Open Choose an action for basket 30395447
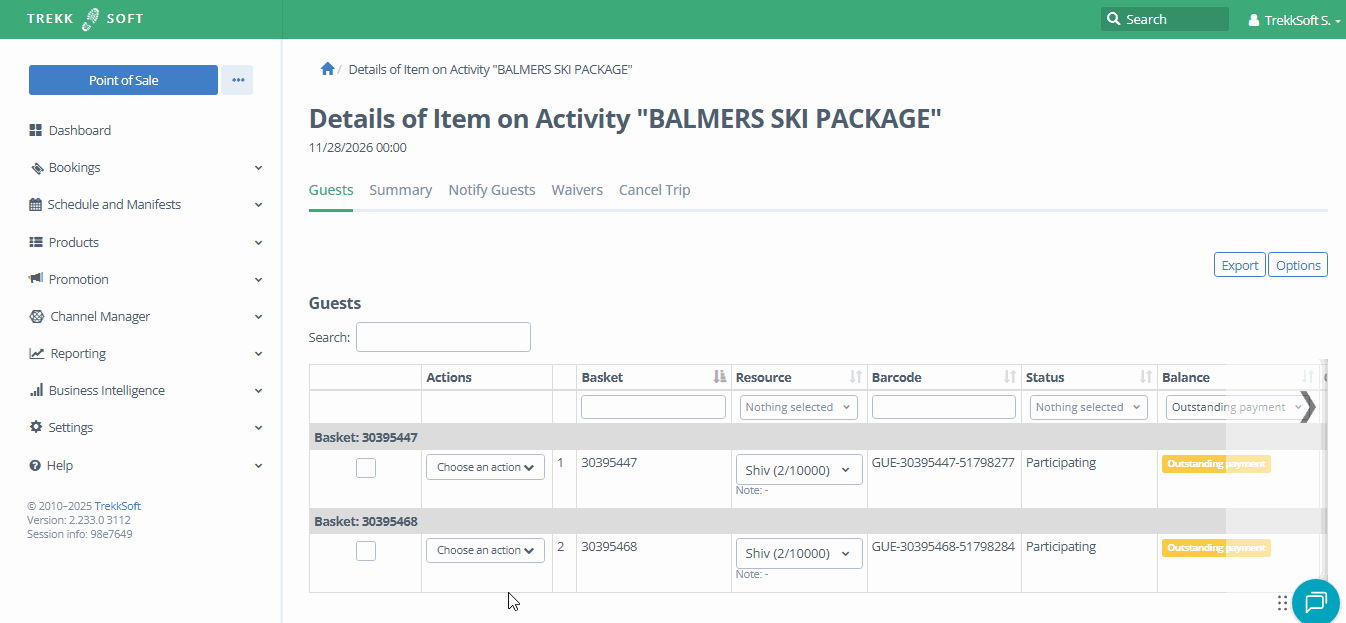Image resolution: width=1346 pixels, height=623 pixels. click(x=485, y=467)
